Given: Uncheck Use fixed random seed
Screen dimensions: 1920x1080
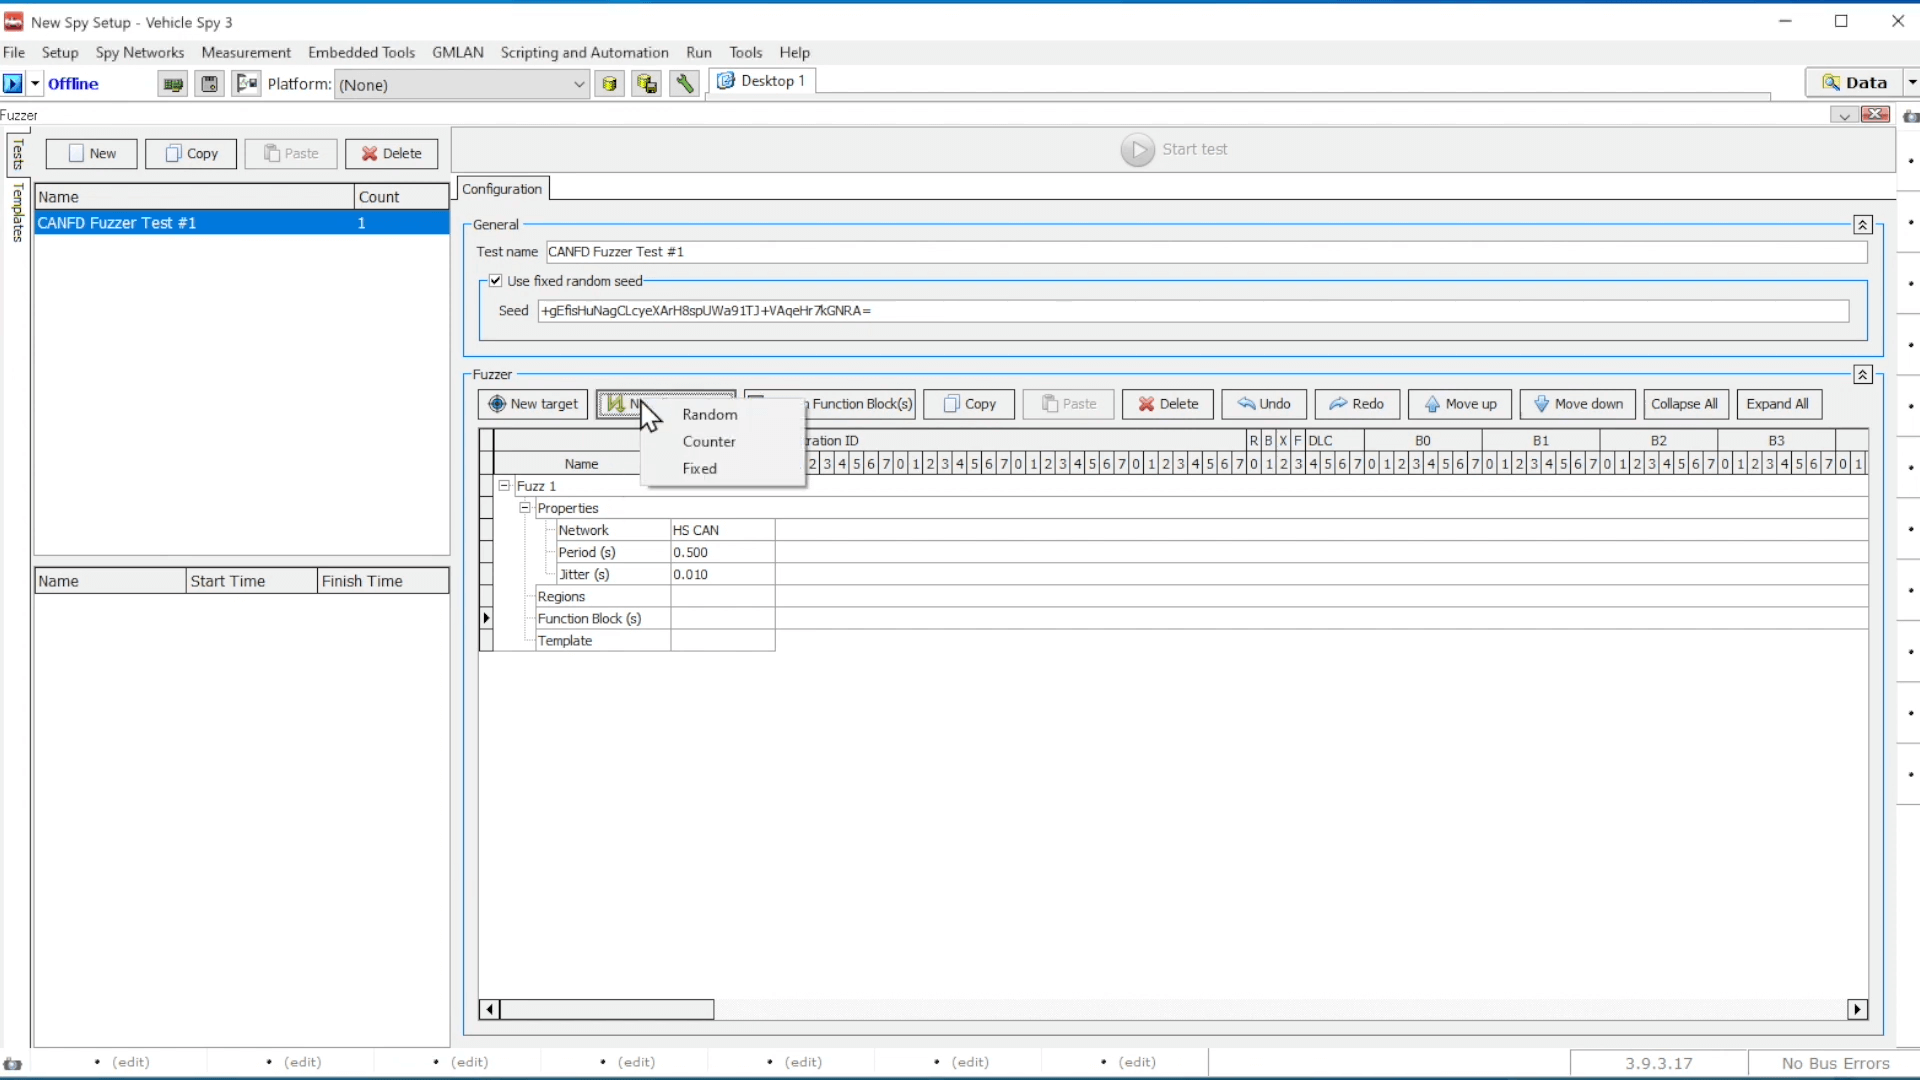Looking at the screenshot, I should point(496,281).
